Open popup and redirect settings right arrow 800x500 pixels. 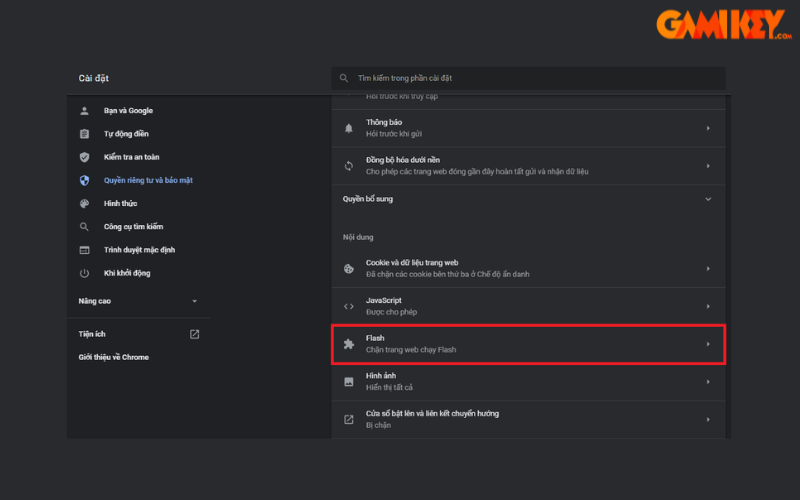click(x=708, y=419)
